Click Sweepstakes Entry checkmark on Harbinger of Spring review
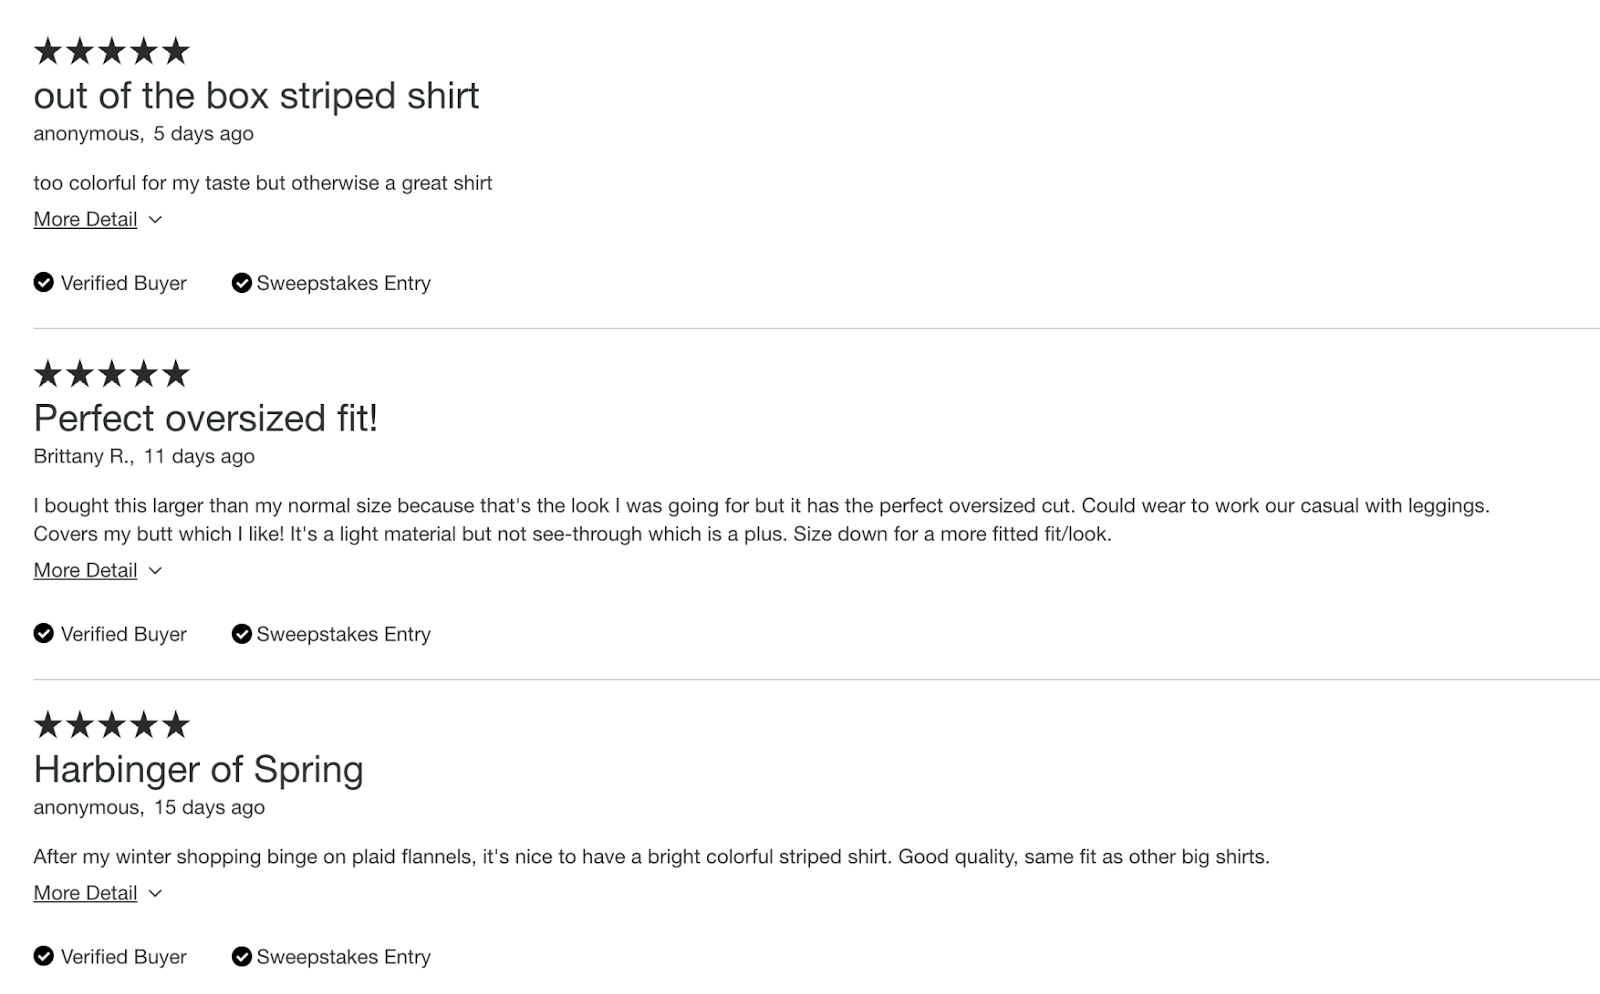The height and width of the screenshot is (994, 1600). click(x=241, y=957)
